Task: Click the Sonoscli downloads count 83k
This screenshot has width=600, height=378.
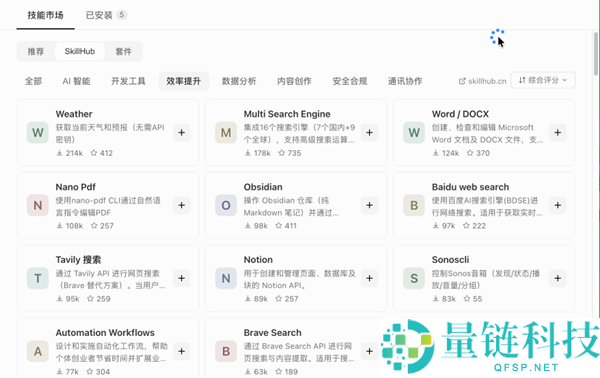Action: tap(444, 299)
